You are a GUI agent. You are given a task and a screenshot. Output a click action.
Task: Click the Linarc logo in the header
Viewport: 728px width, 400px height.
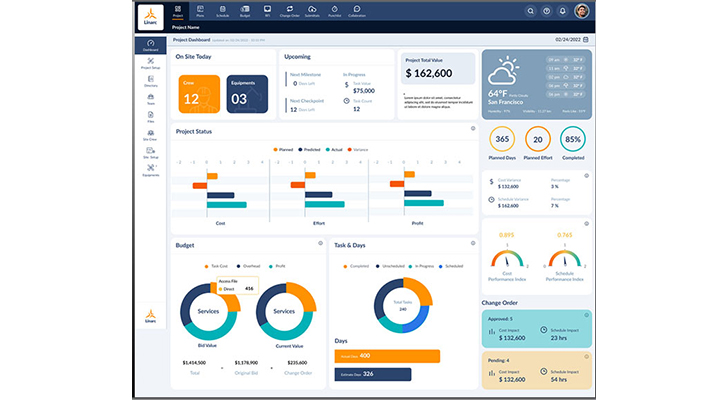[150, 17]
